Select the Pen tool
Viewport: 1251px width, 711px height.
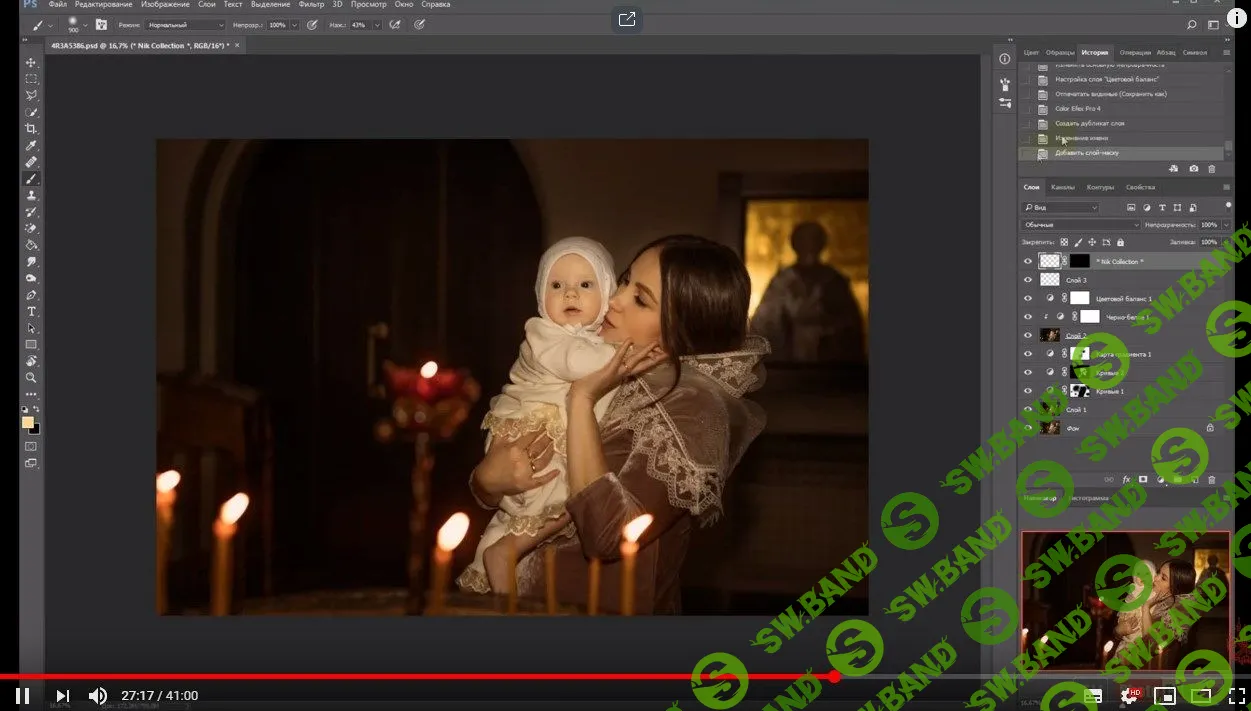coord(31,295)
